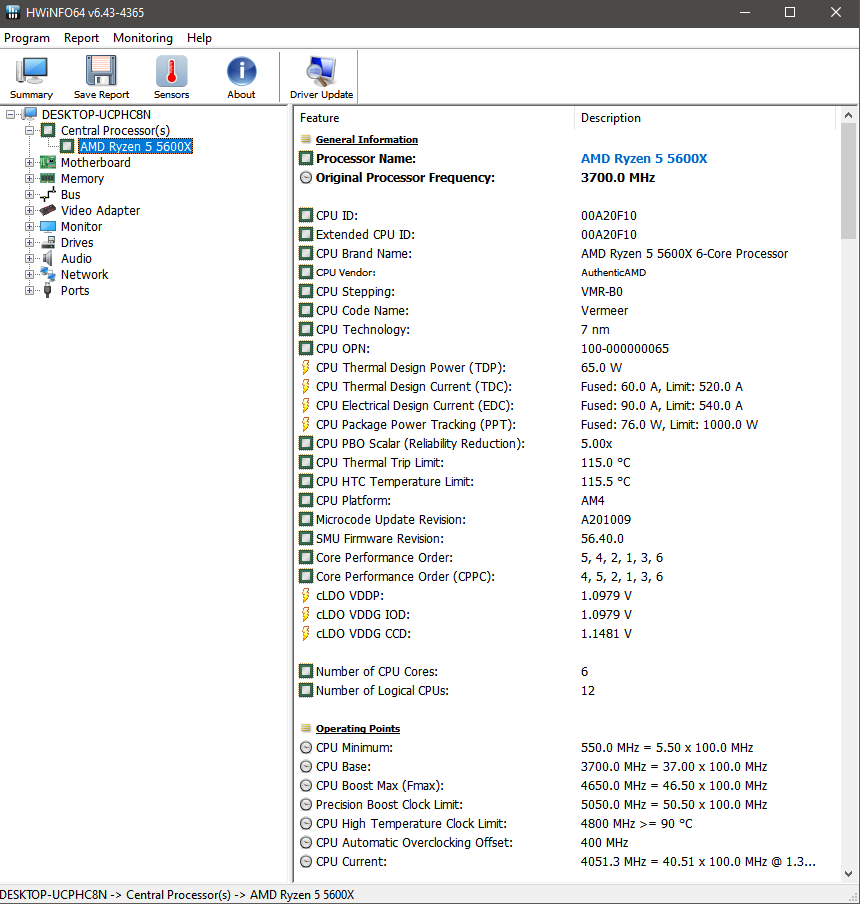Expand the Video Adapter node
The height and width of the screenshot is (904, 860).
click(29, 210)
